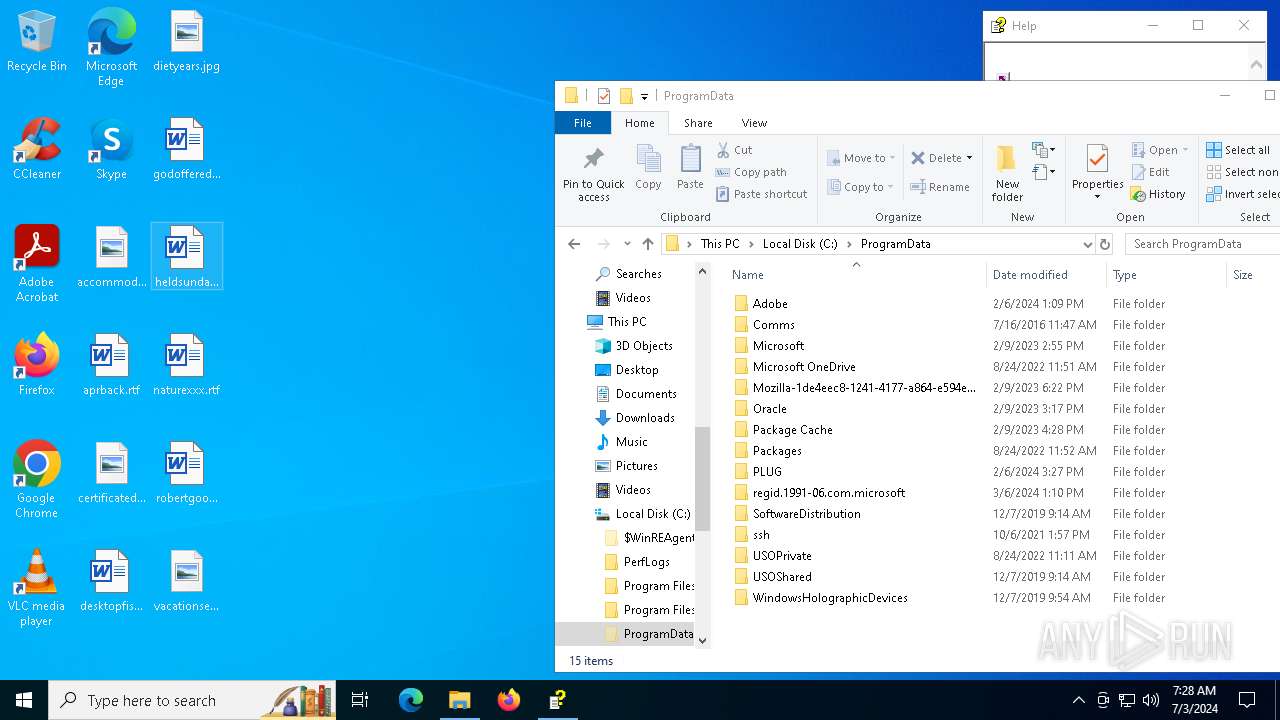1280x720 pixels.
Task: Show hidden system tray icons
Action: pos(1078,700)
